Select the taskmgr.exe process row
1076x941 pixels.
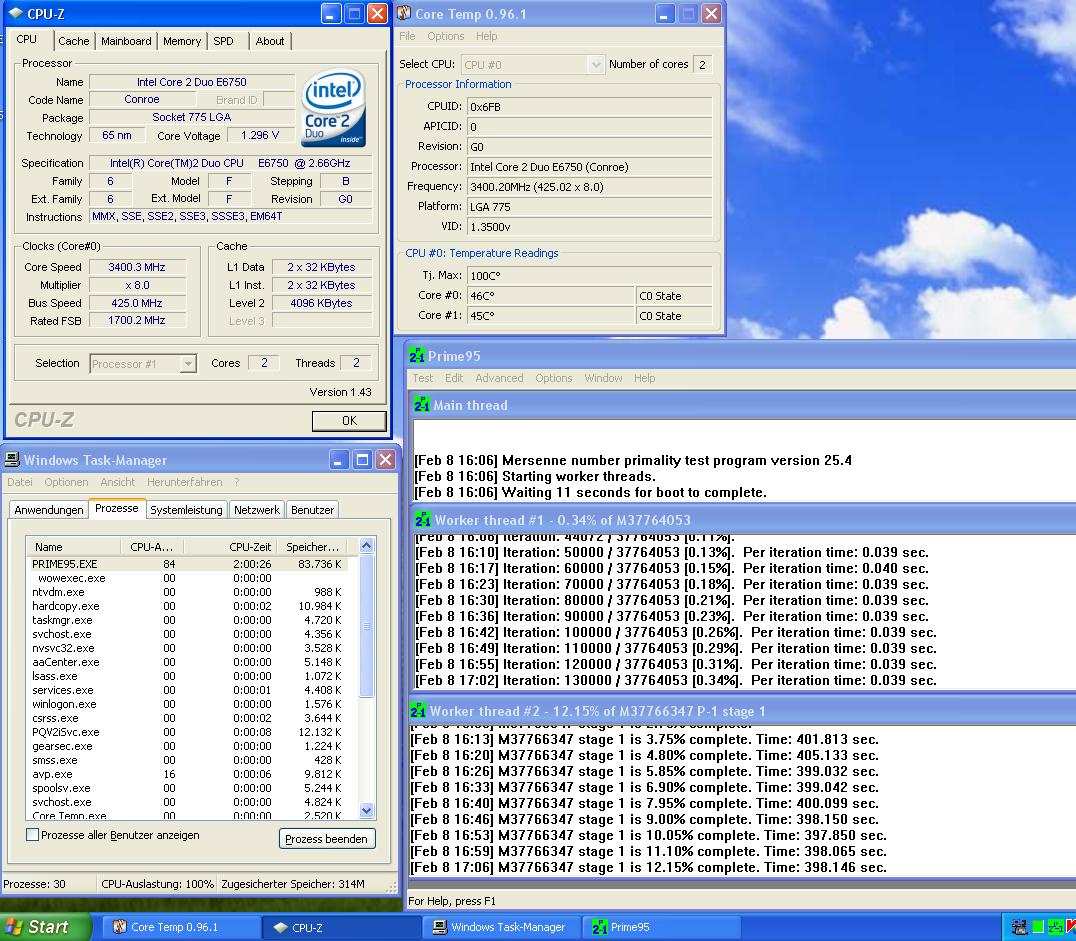(x=187, y=620)
